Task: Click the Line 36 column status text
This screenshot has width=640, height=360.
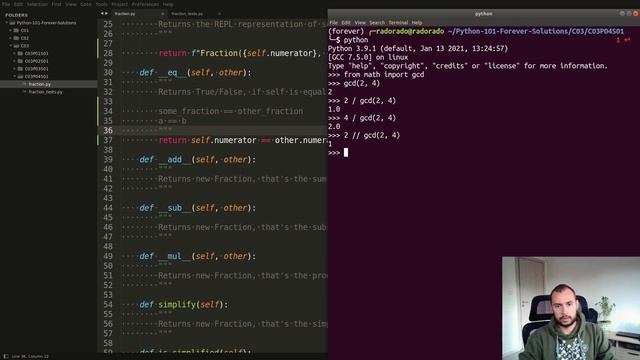Action: tap(30, 356)
